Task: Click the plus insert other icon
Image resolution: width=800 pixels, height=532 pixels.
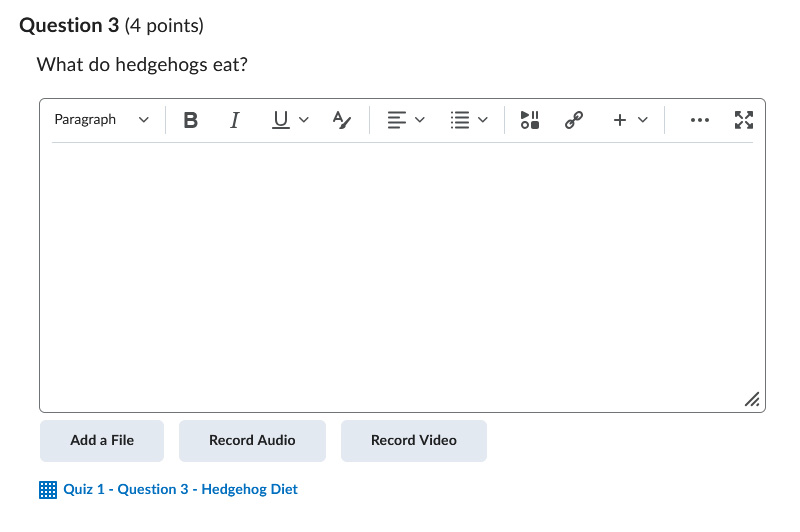Action: click(x=619, y=120)
